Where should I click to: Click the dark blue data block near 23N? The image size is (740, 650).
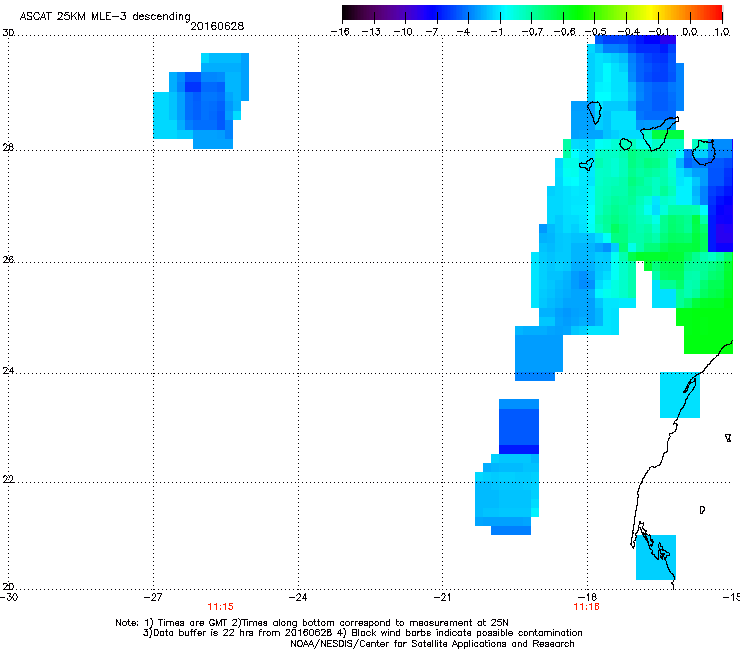pos(519,431)
